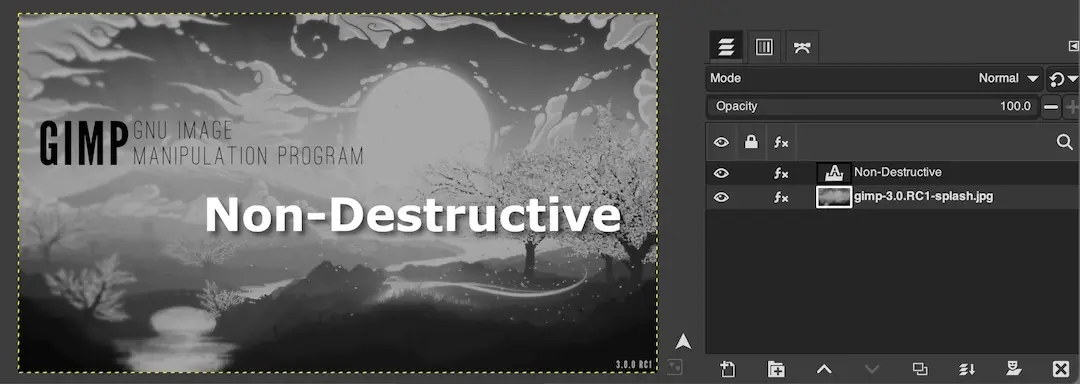Viewport: 1080px width, 384px height.
Task: Delete the selected layer
Action: coord(1061,370)
